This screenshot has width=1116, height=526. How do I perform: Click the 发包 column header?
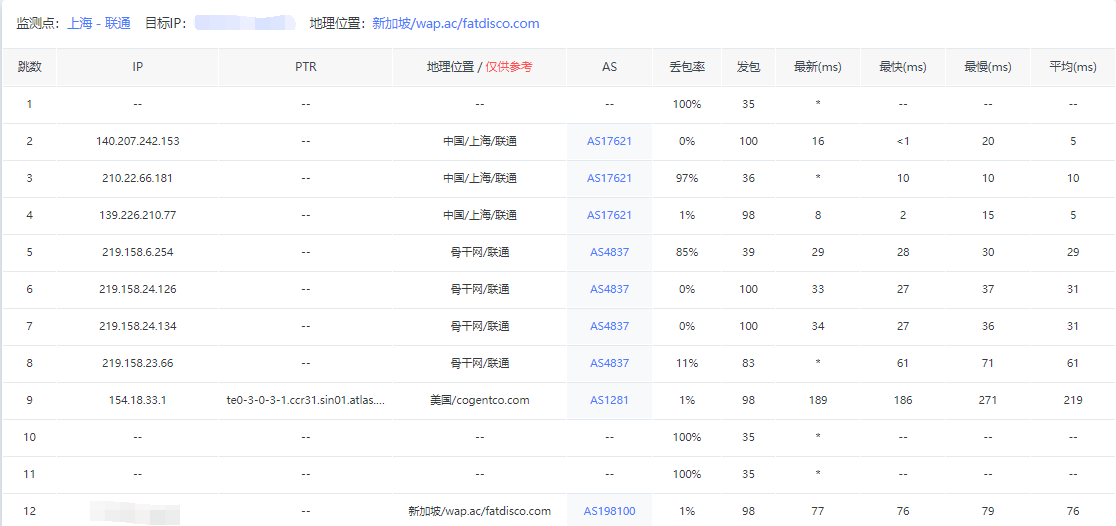pos(748,67)
